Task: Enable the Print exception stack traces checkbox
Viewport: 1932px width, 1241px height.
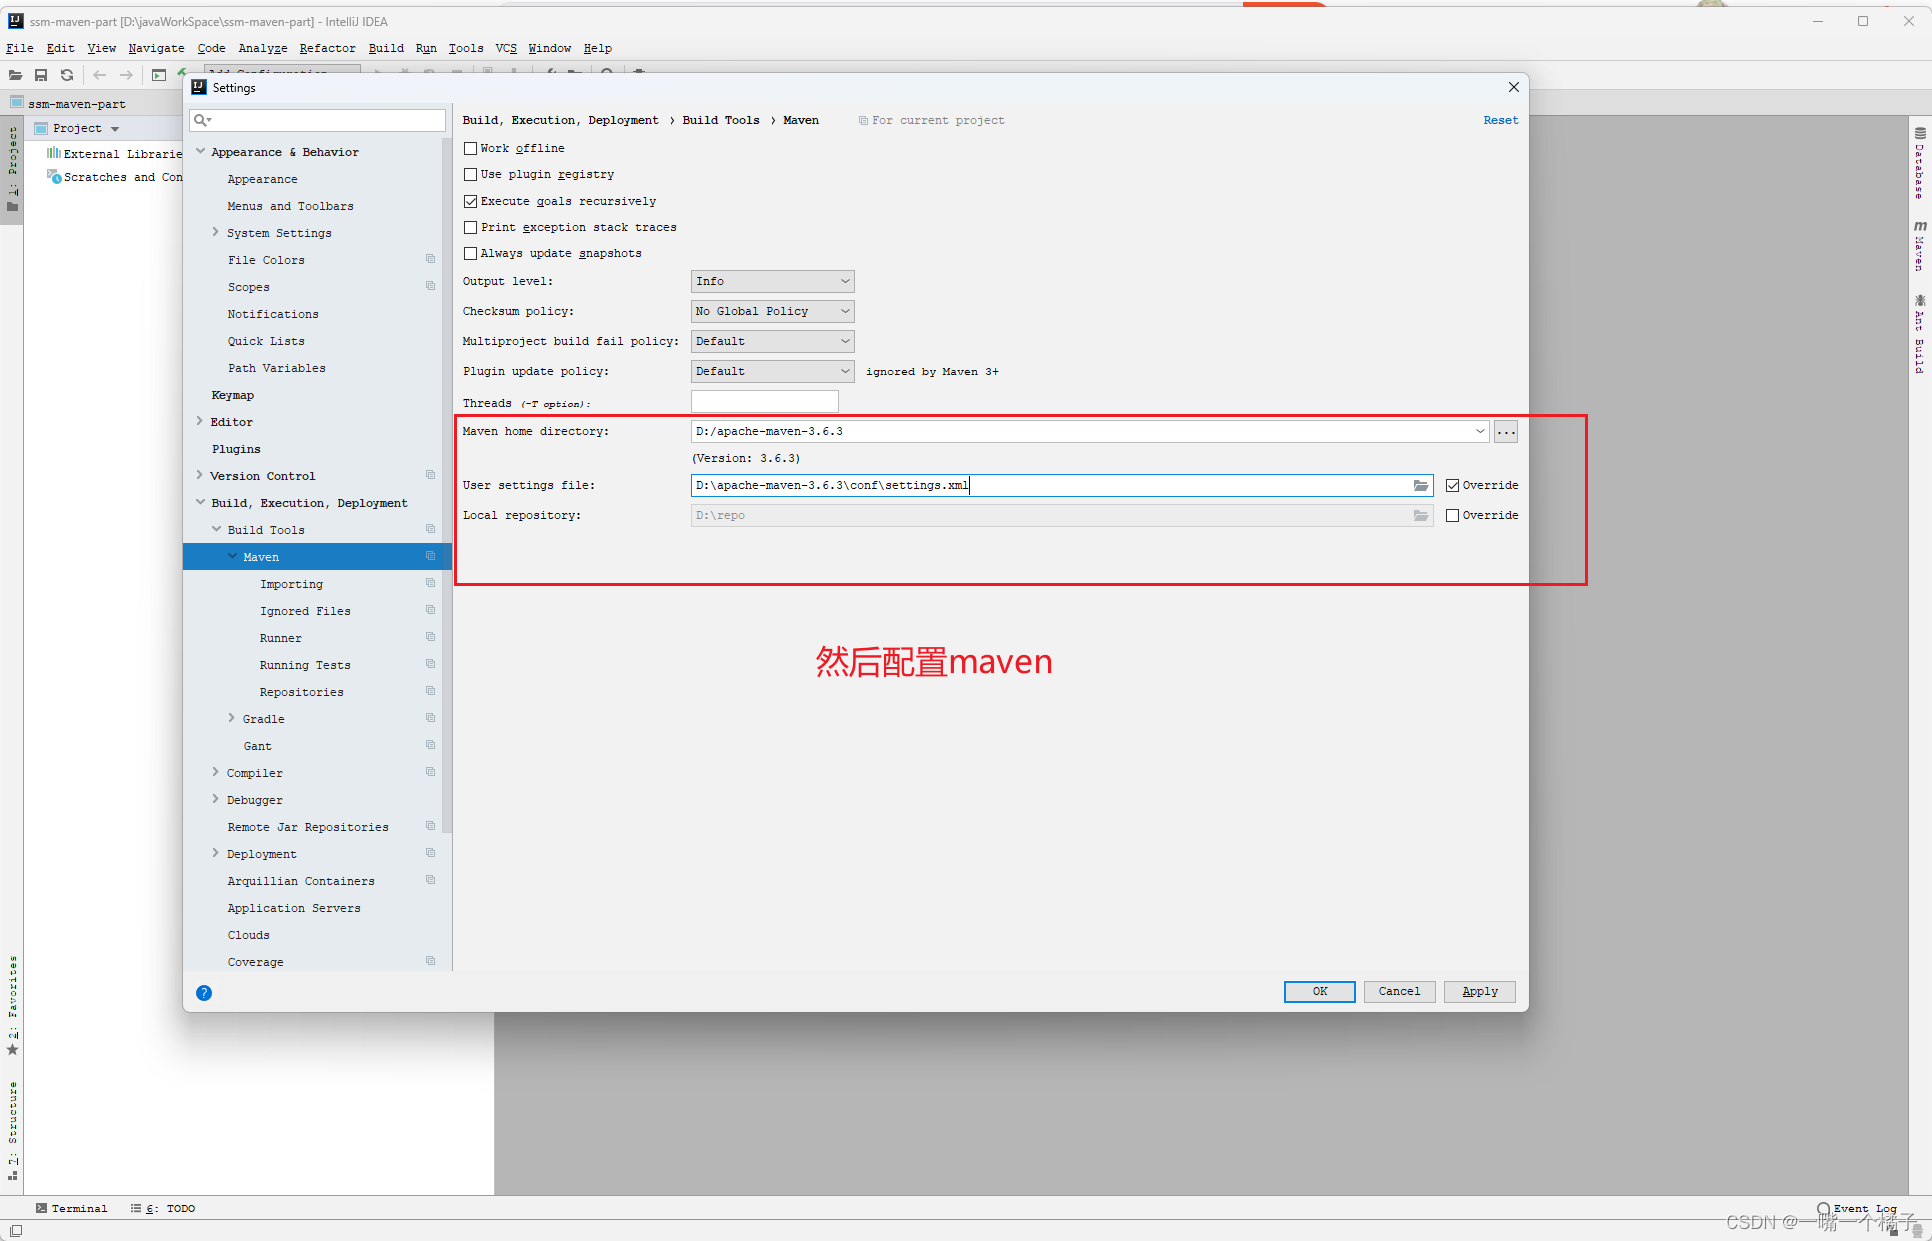Action: click(x=472, y=227)
